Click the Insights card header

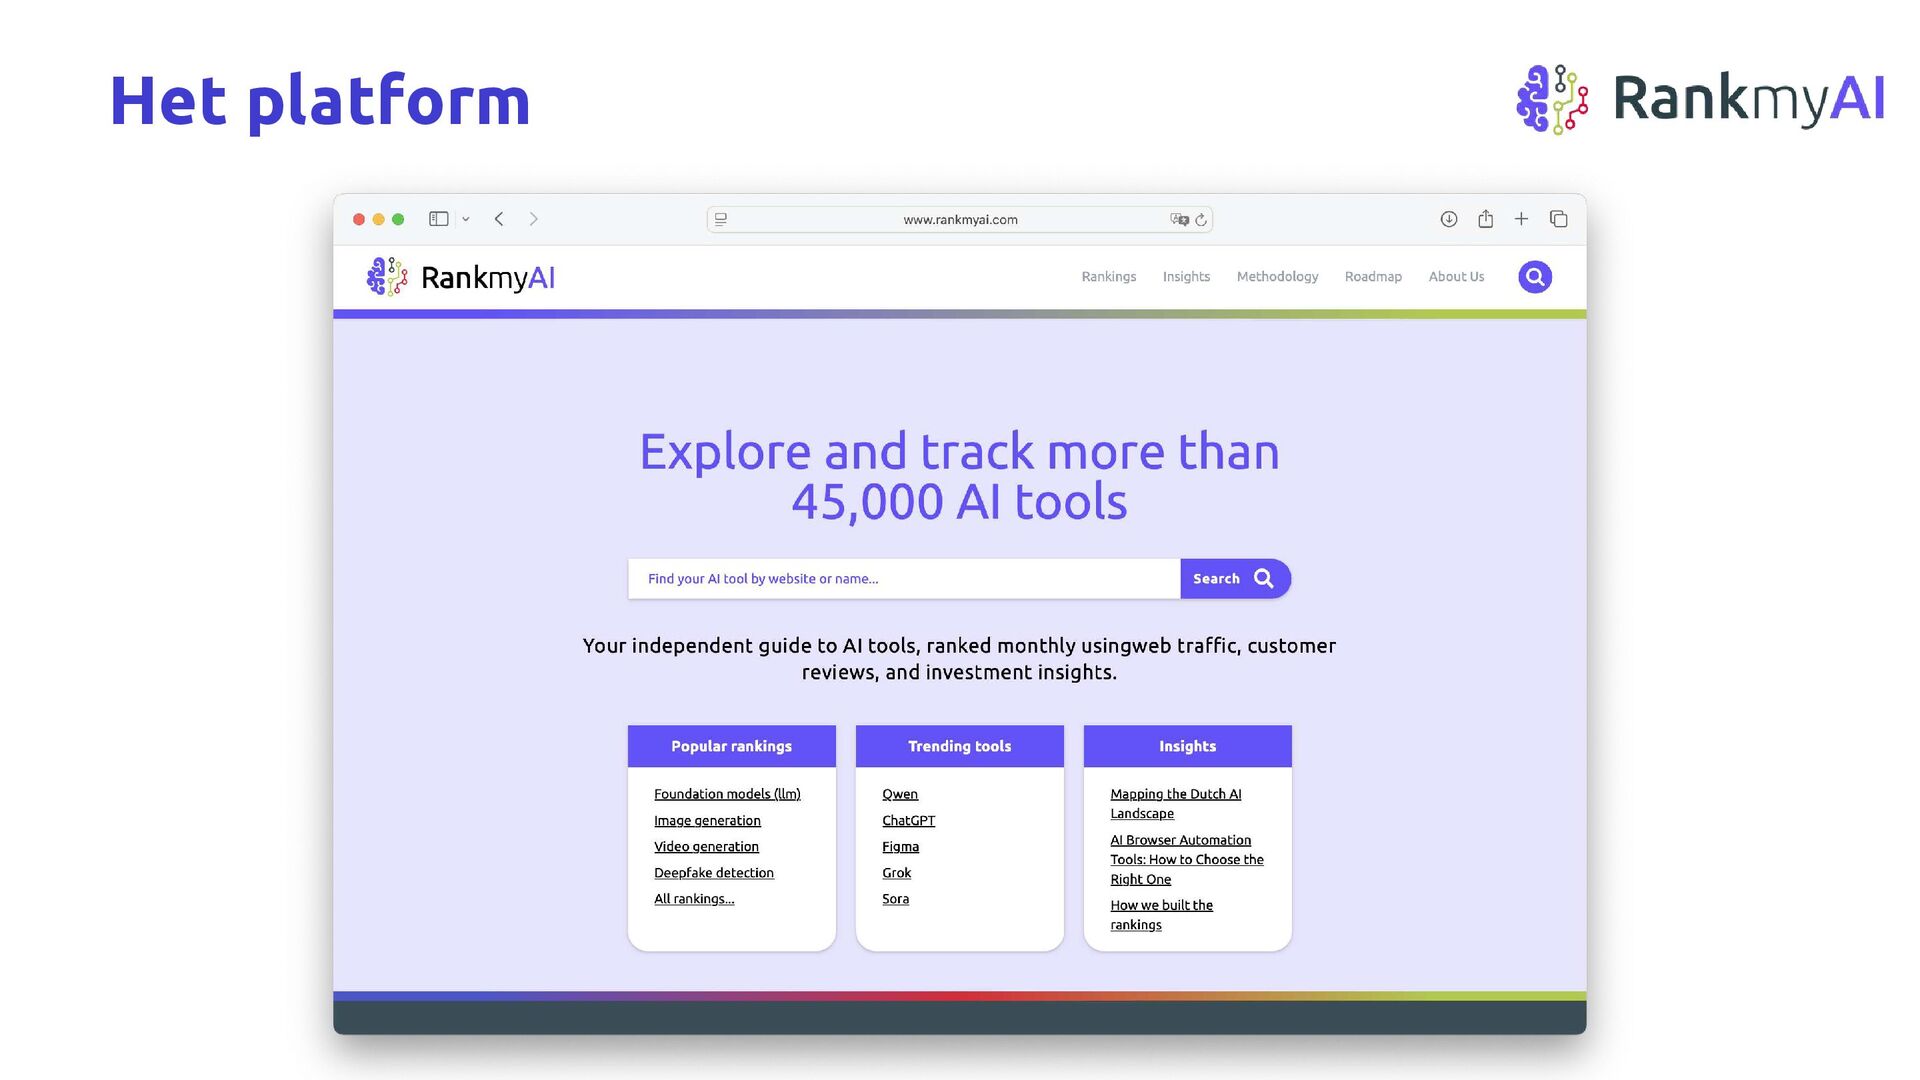coord(1187,746)
